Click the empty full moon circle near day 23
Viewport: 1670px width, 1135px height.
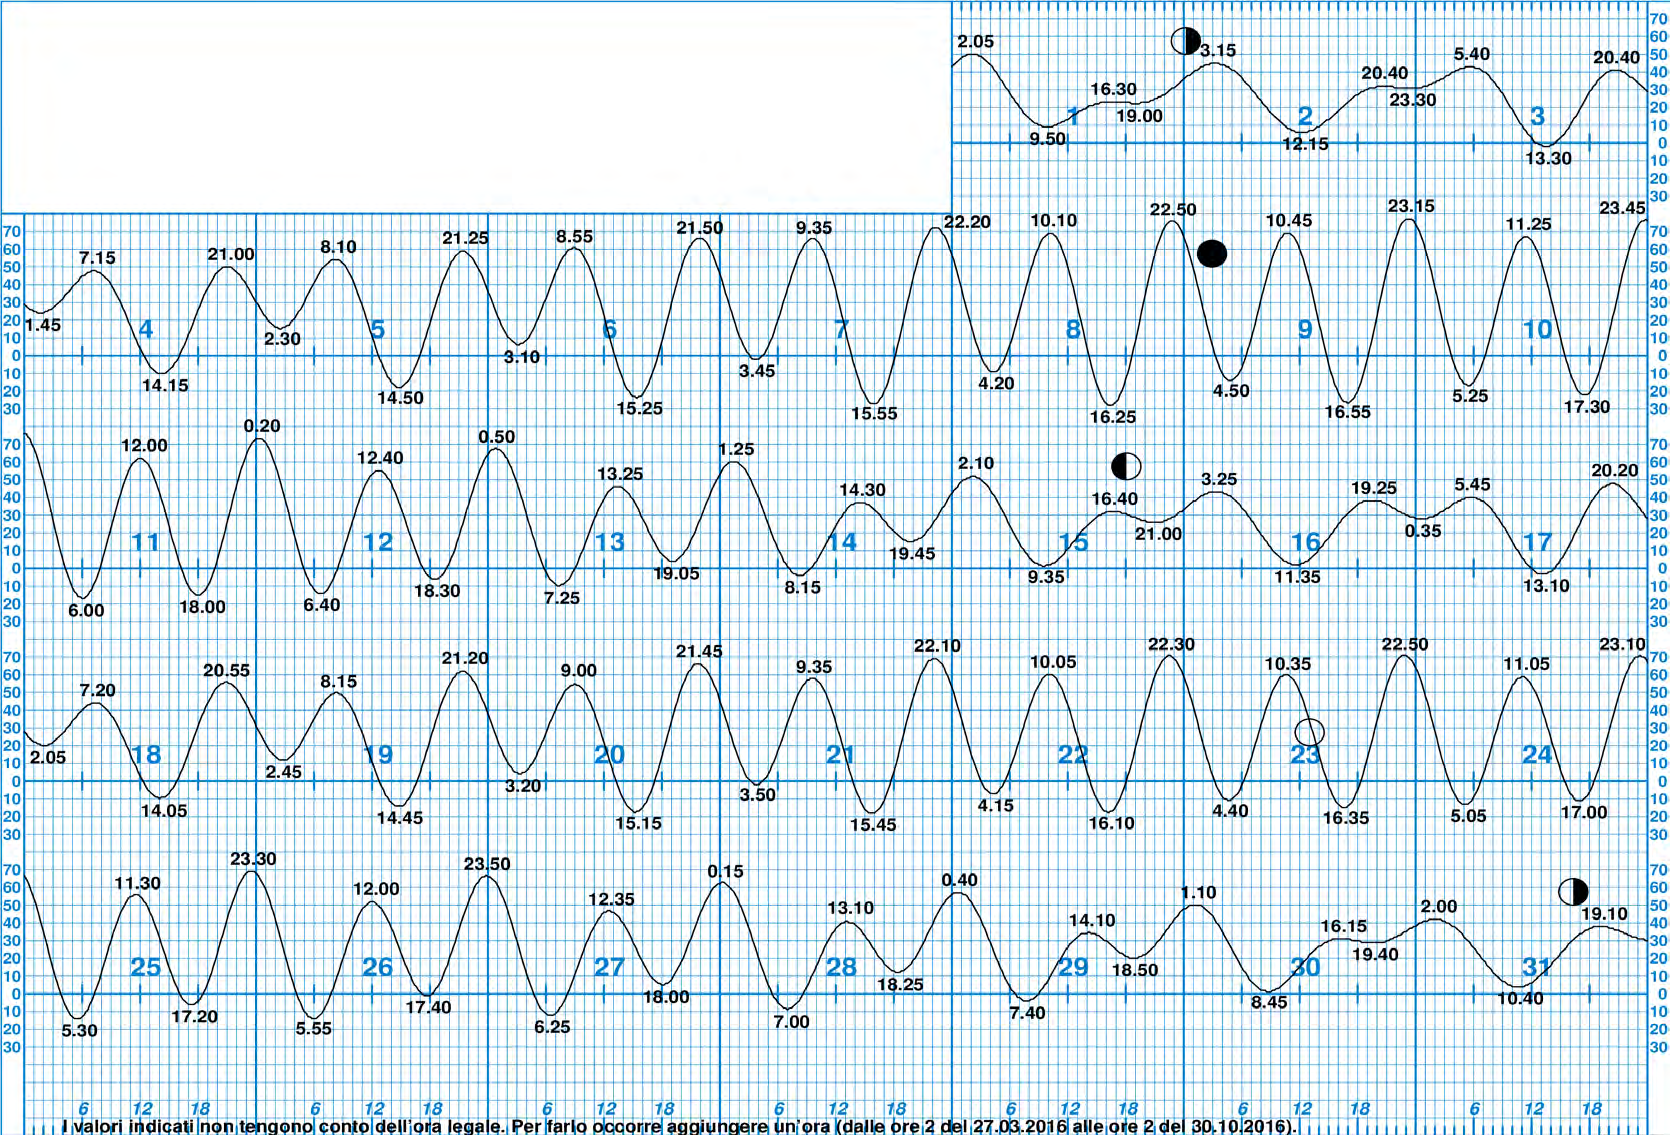coord(1309,732)
